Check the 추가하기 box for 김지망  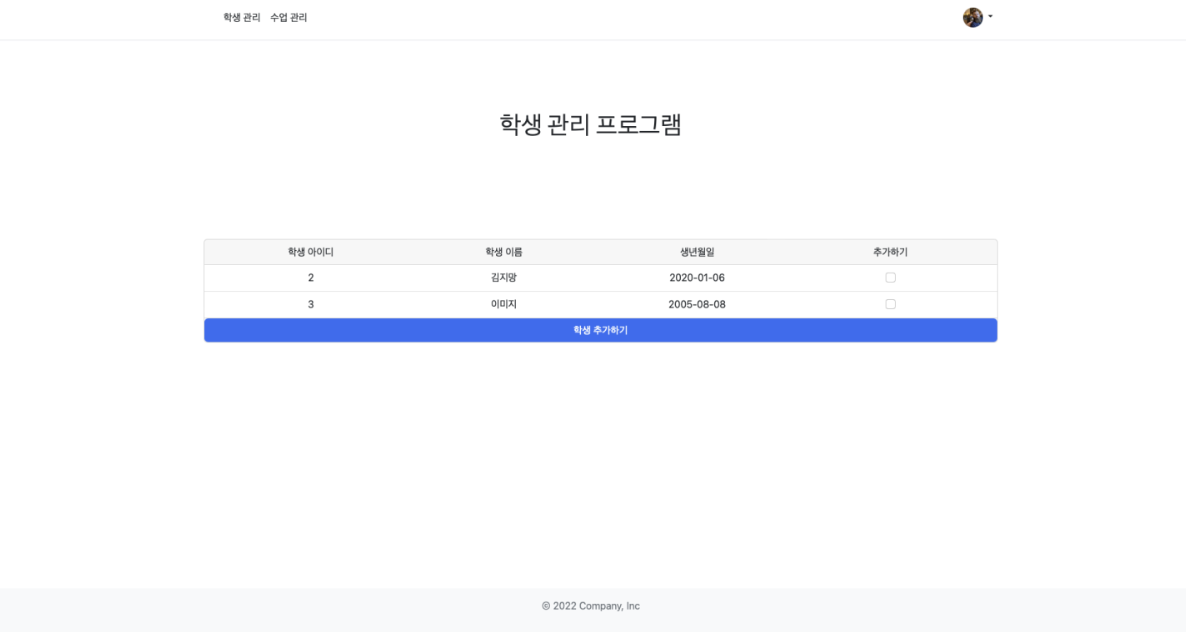click(890, 277)
